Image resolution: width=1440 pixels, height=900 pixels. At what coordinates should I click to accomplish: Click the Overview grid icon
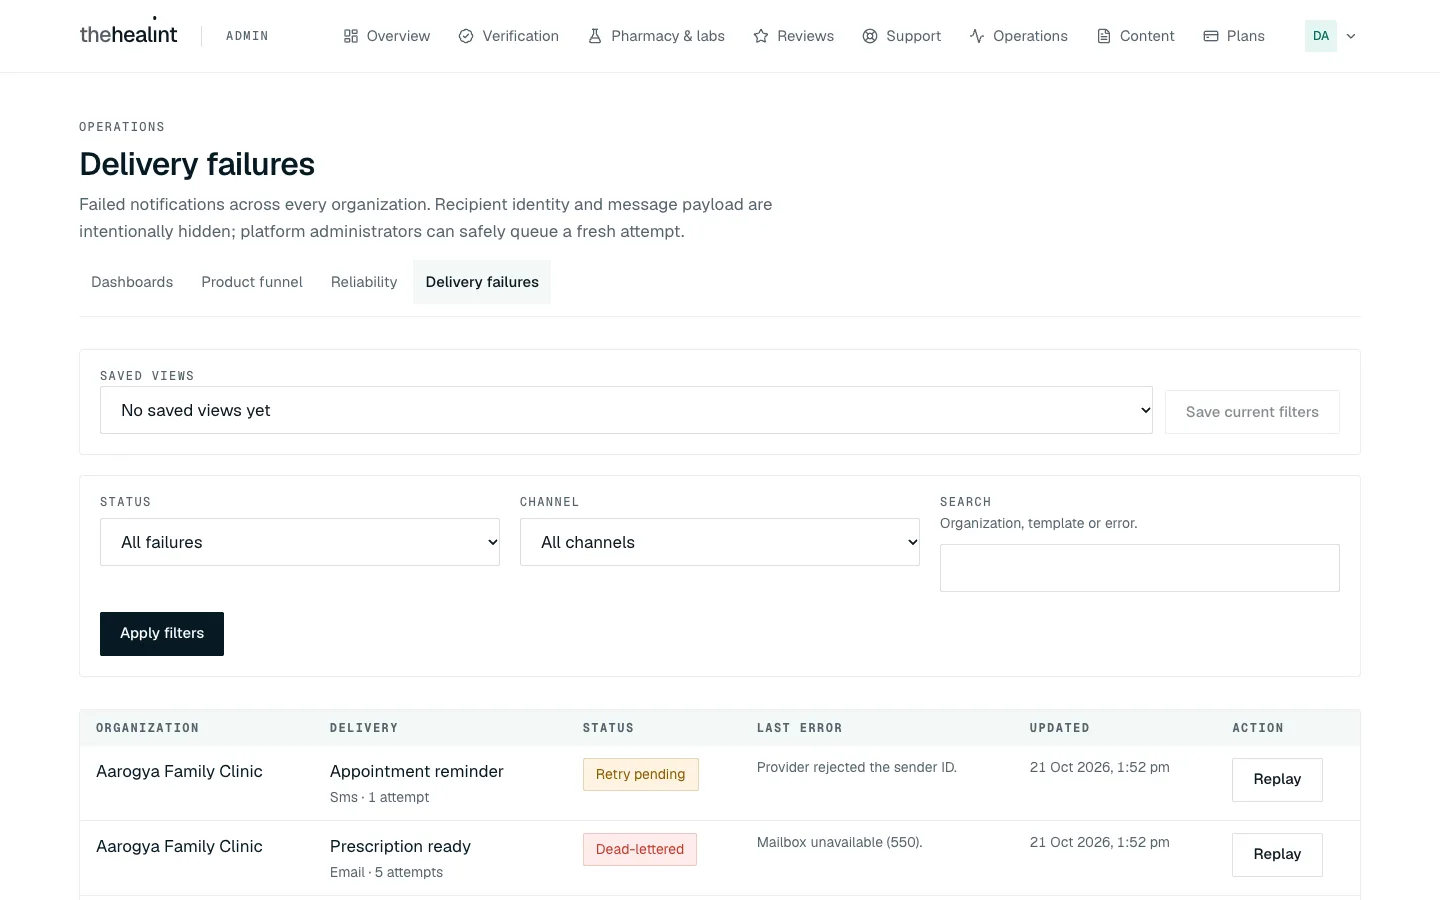click(350, 36)
